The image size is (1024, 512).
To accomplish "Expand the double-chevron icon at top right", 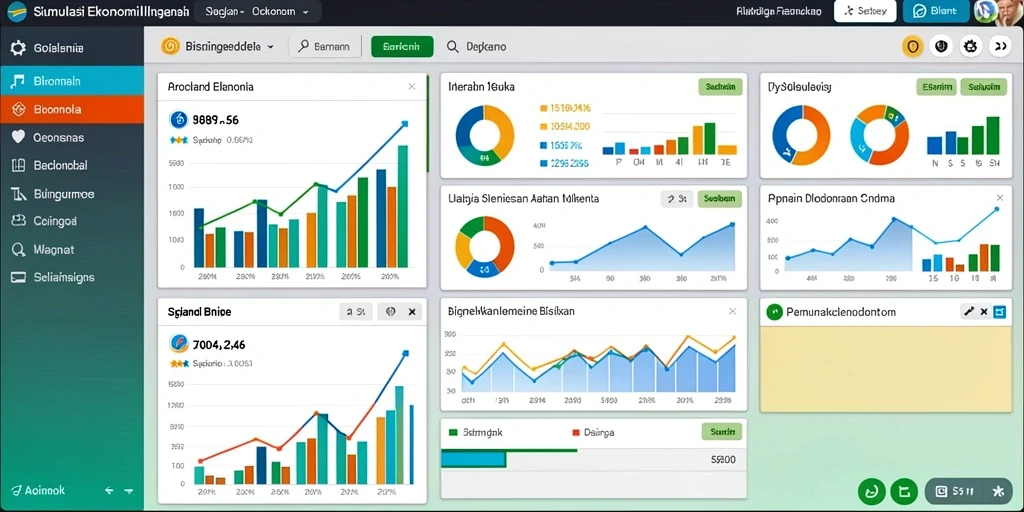I will [999, 46].
